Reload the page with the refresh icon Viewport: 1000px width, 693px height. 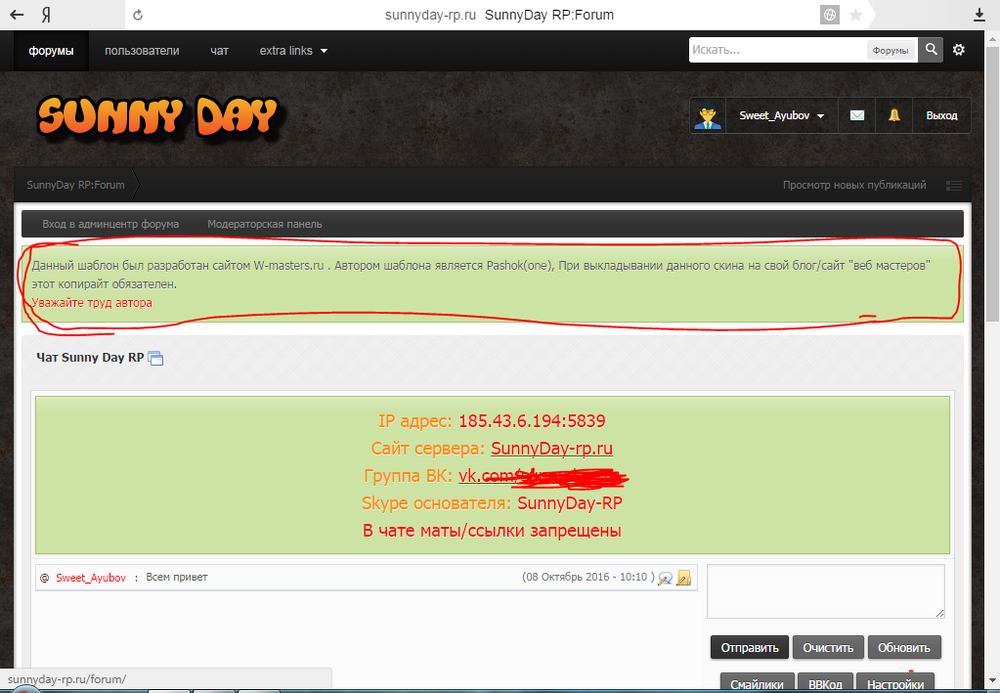pos(138,15)
